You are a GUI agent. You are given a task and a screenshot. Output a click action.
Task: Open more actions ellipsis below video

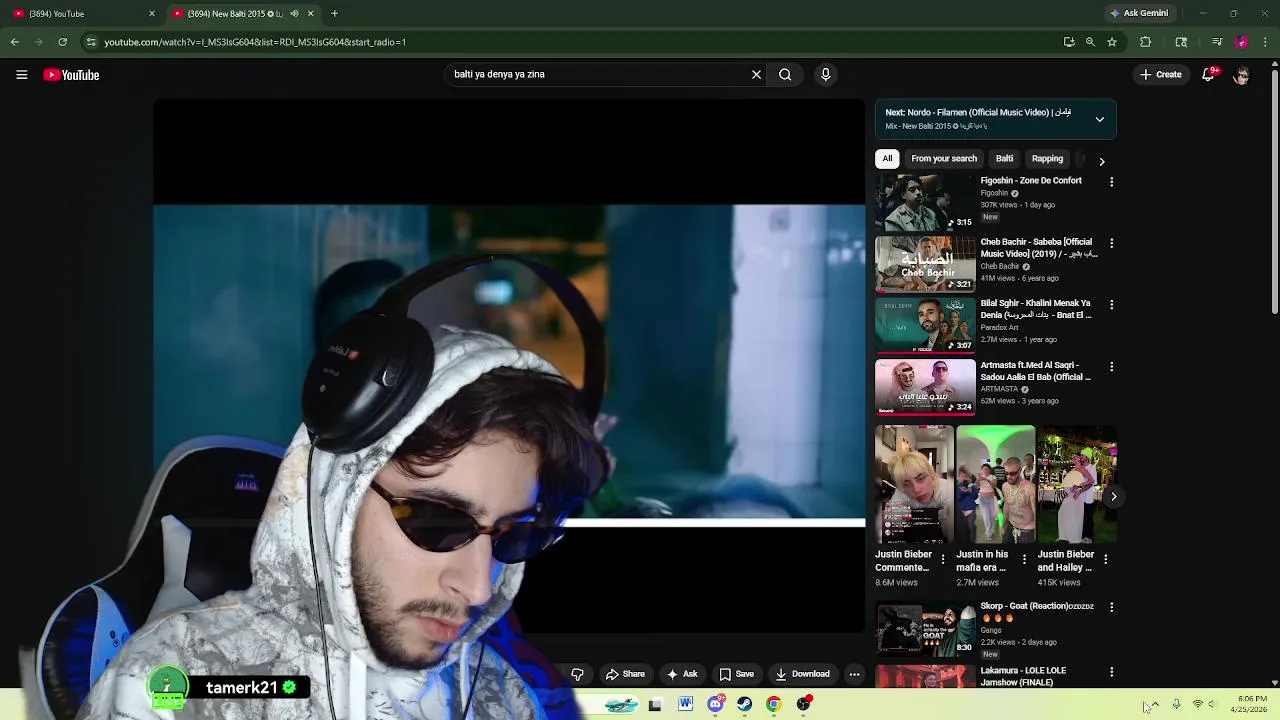click(x=854, y=674)
